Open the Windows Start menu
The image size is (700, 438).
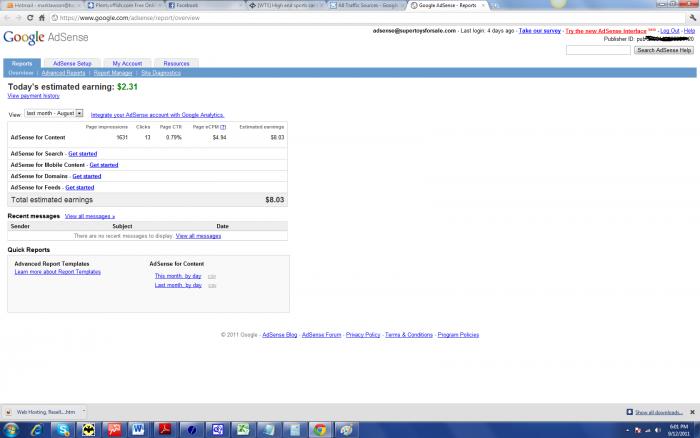coord(11,430)
